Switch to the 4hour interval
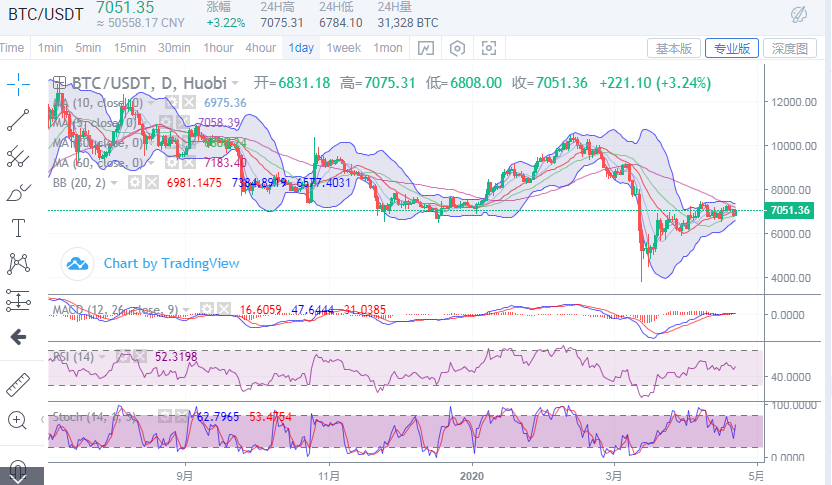 tap(261, 48)
